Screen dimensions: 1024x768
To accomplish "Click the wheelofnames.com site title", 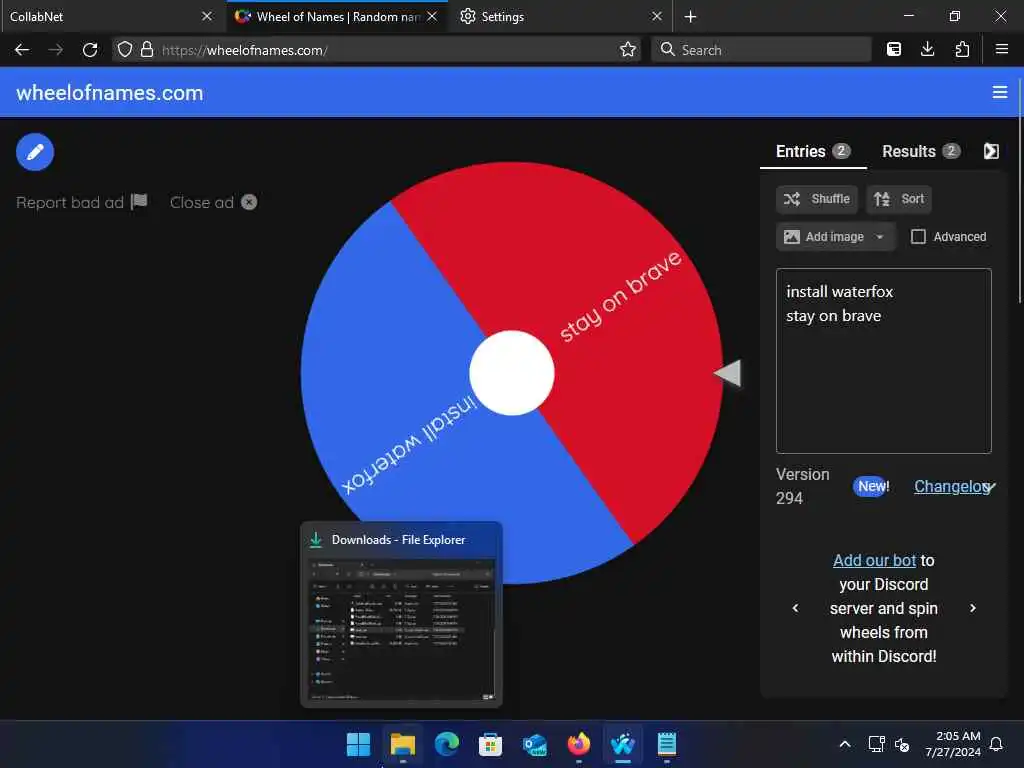I will pyautogui.click(x=109, y=93).
